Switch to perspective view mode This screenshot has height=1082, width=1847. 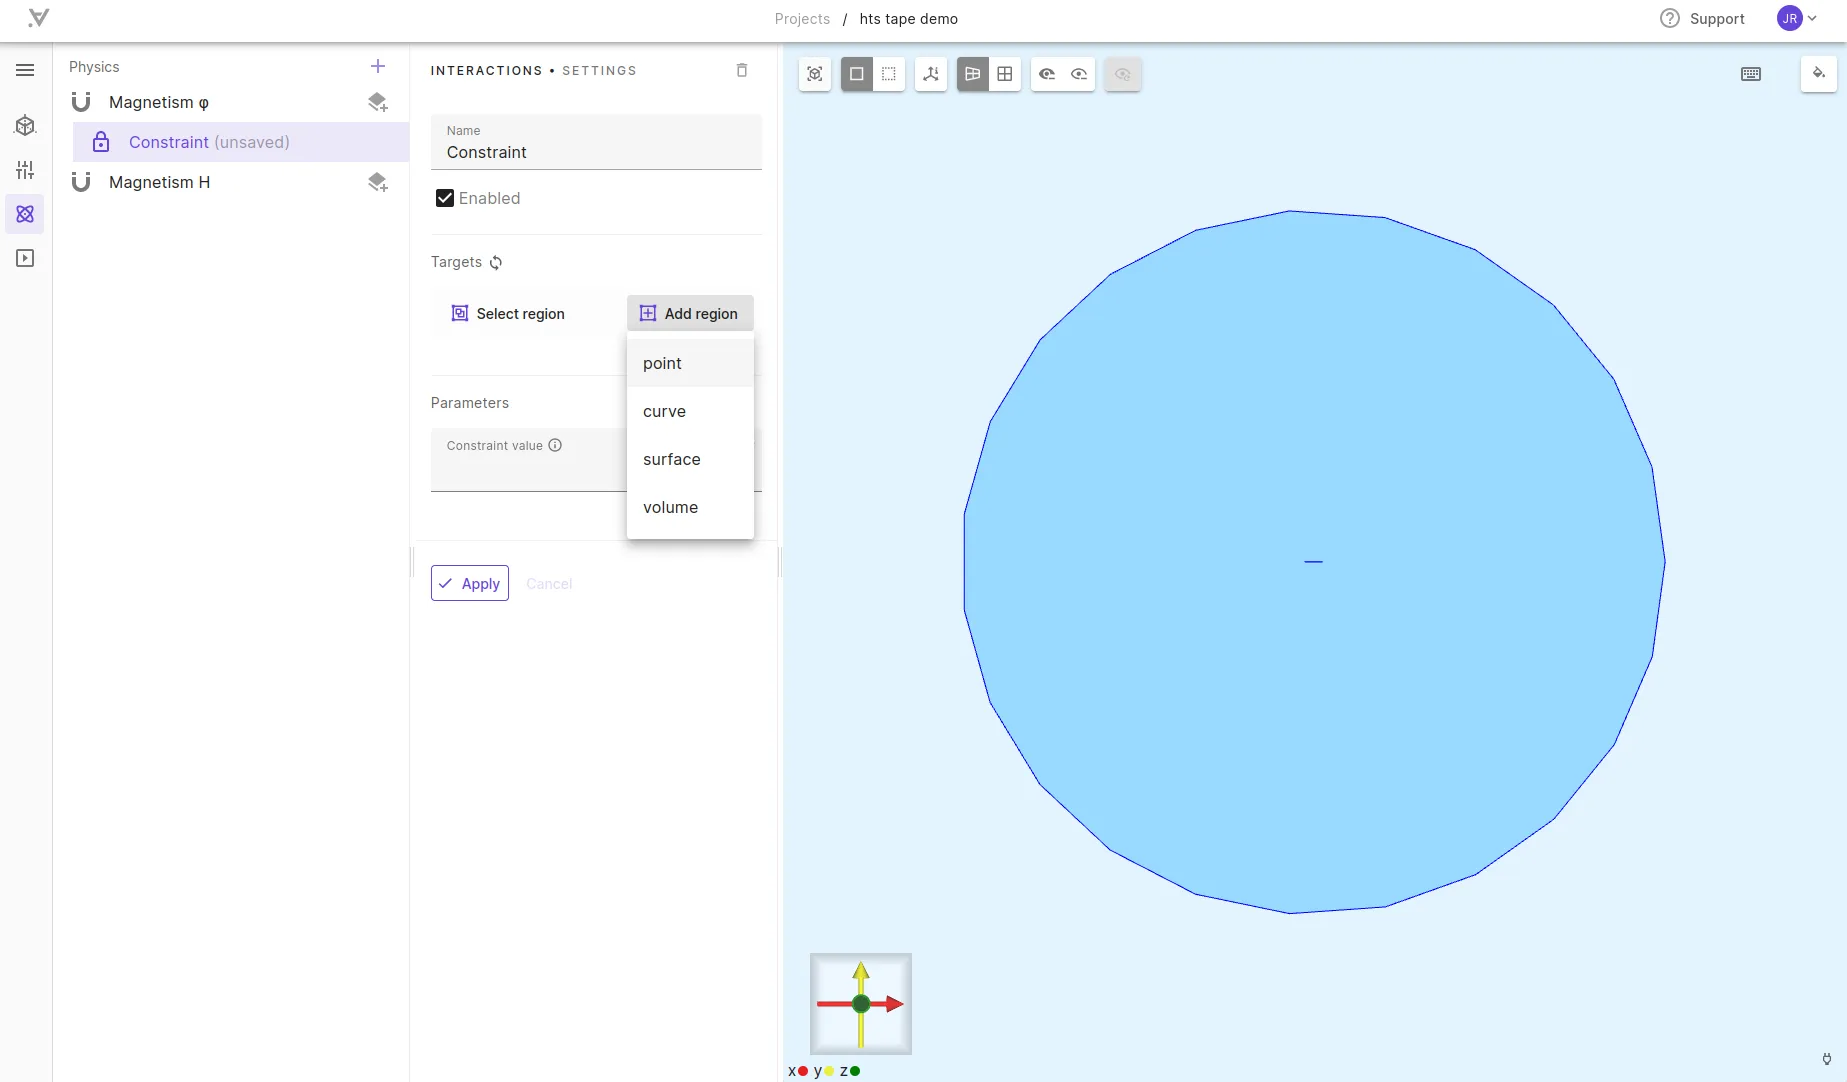973,74
